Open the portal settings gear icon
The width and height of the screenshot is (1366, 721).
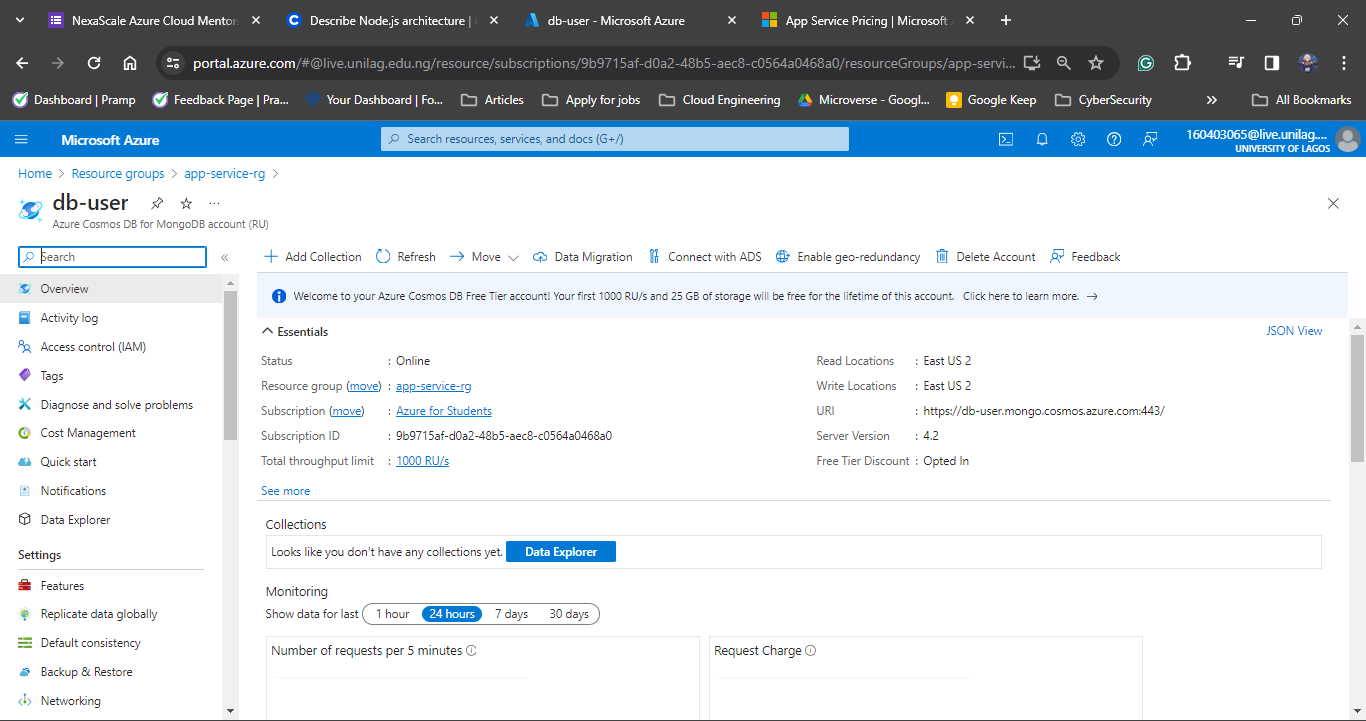tap(1078, 139)
